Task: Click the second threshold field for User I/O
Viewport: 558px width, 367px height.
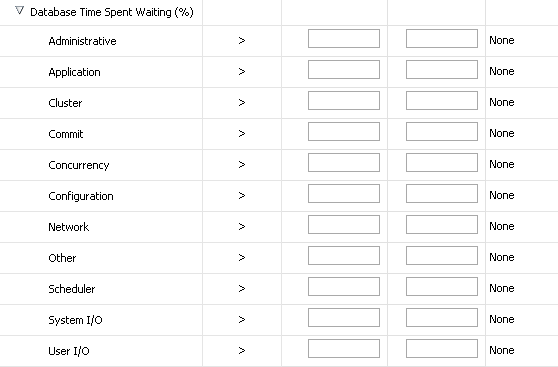Action: [x=442, y=348]
